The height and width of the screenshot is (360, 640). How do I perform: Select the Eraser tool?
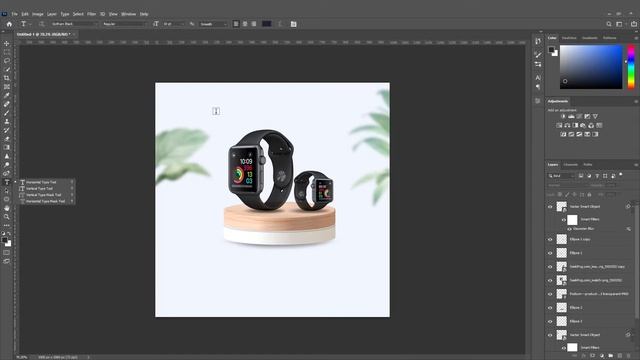(x=7, y=139)
